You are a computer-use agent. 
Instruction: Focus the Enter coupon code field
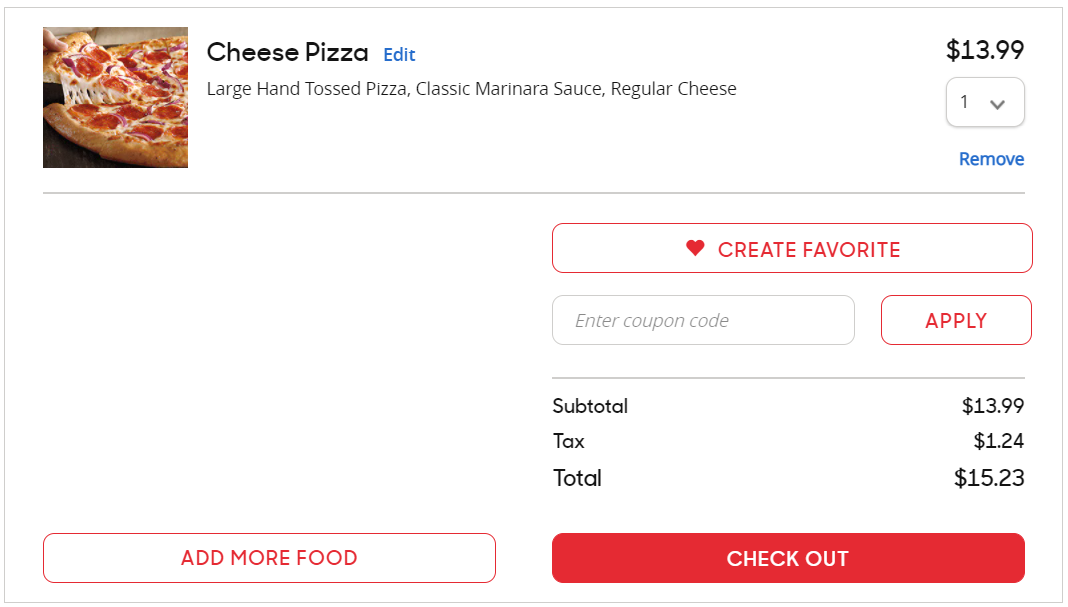[703, 320]
